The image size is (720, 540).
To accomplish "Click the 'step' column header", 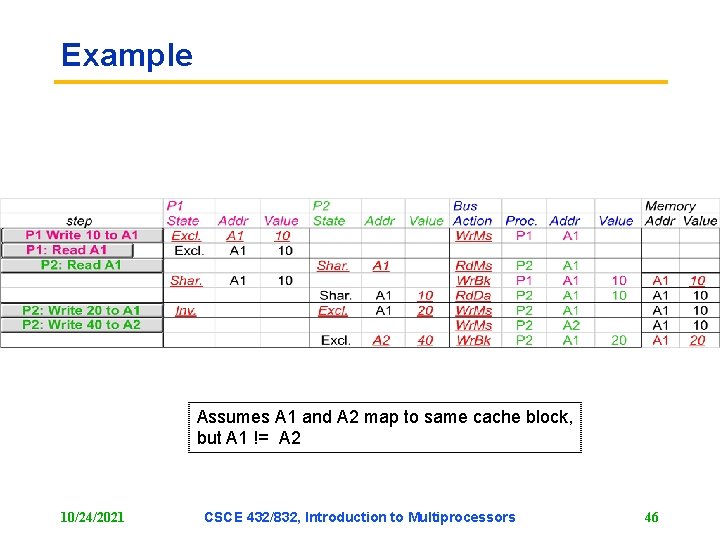I will (x=79, y=221).
